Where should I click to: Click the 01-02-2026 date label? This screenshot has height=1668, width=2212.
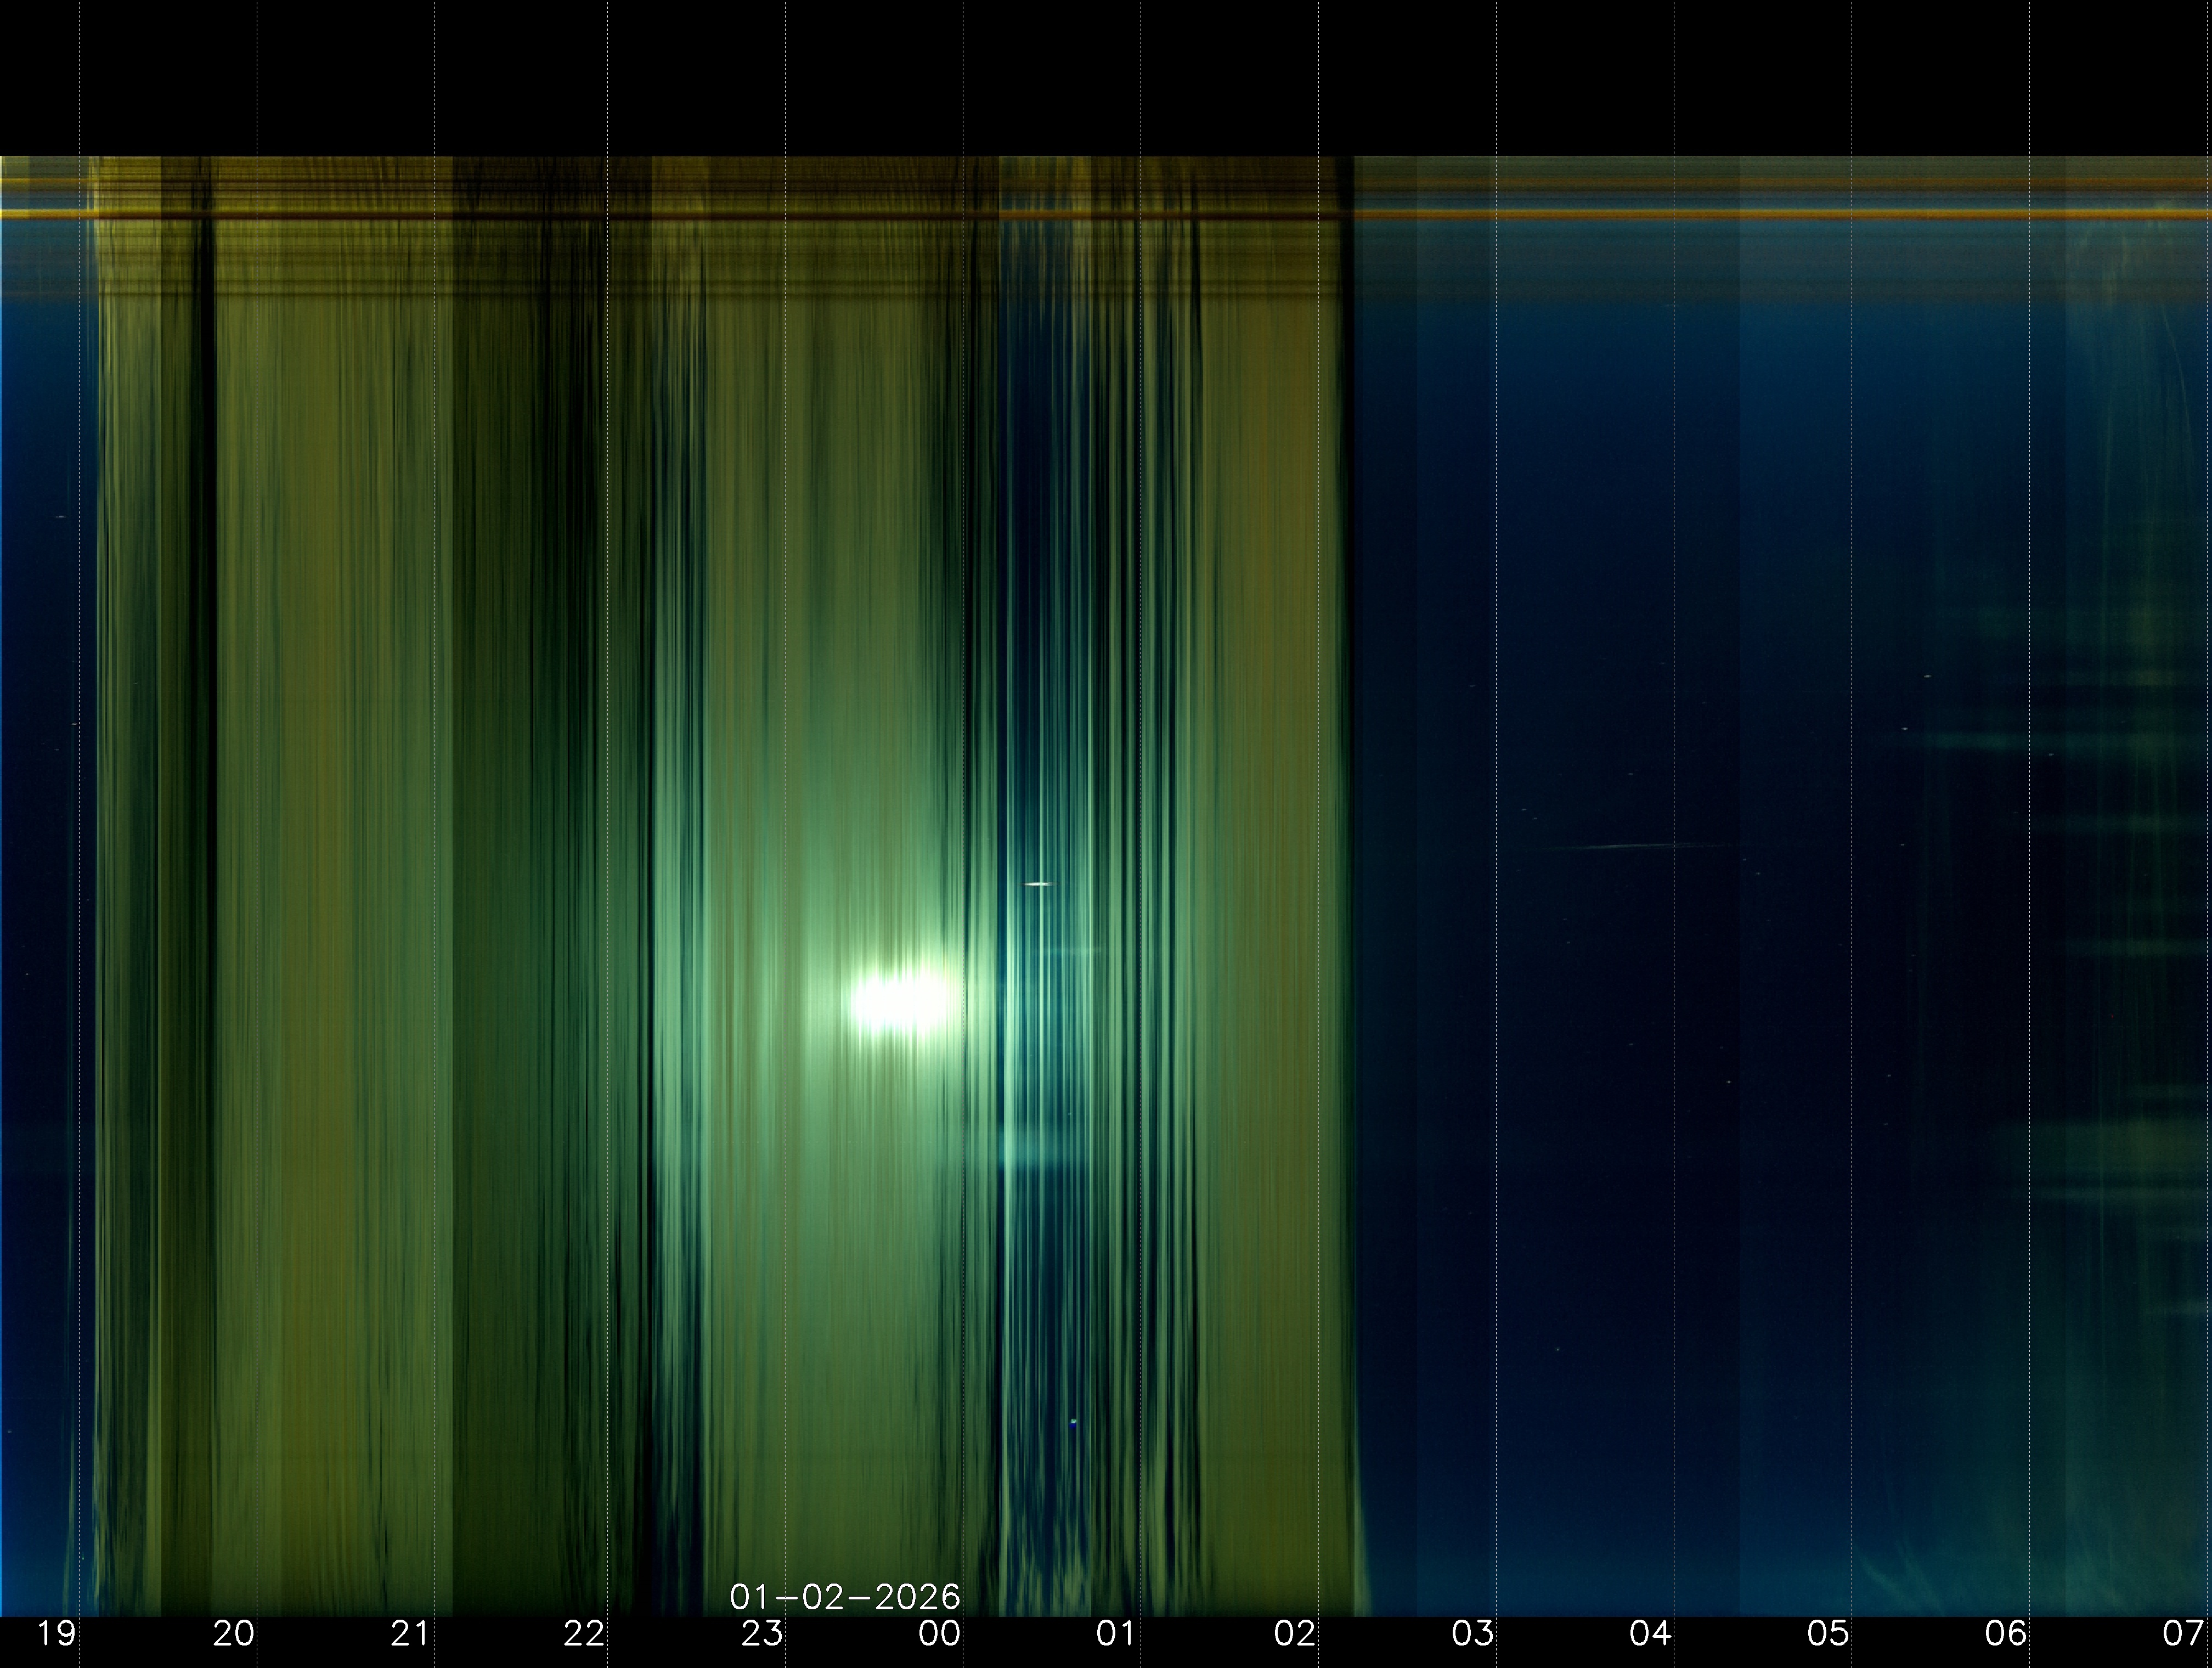pos(845,1597)
